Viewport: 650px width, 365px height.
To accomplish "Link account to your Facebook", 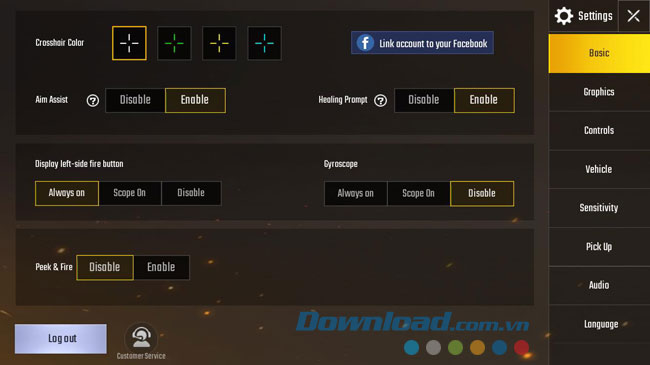I will point(422,43).
